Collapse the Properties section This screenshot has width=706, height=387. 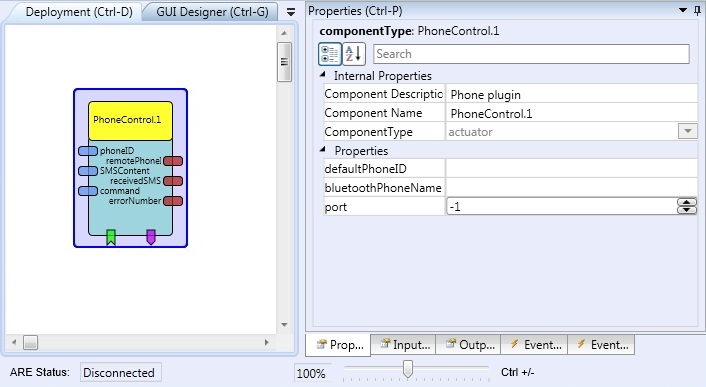point(322,149)
